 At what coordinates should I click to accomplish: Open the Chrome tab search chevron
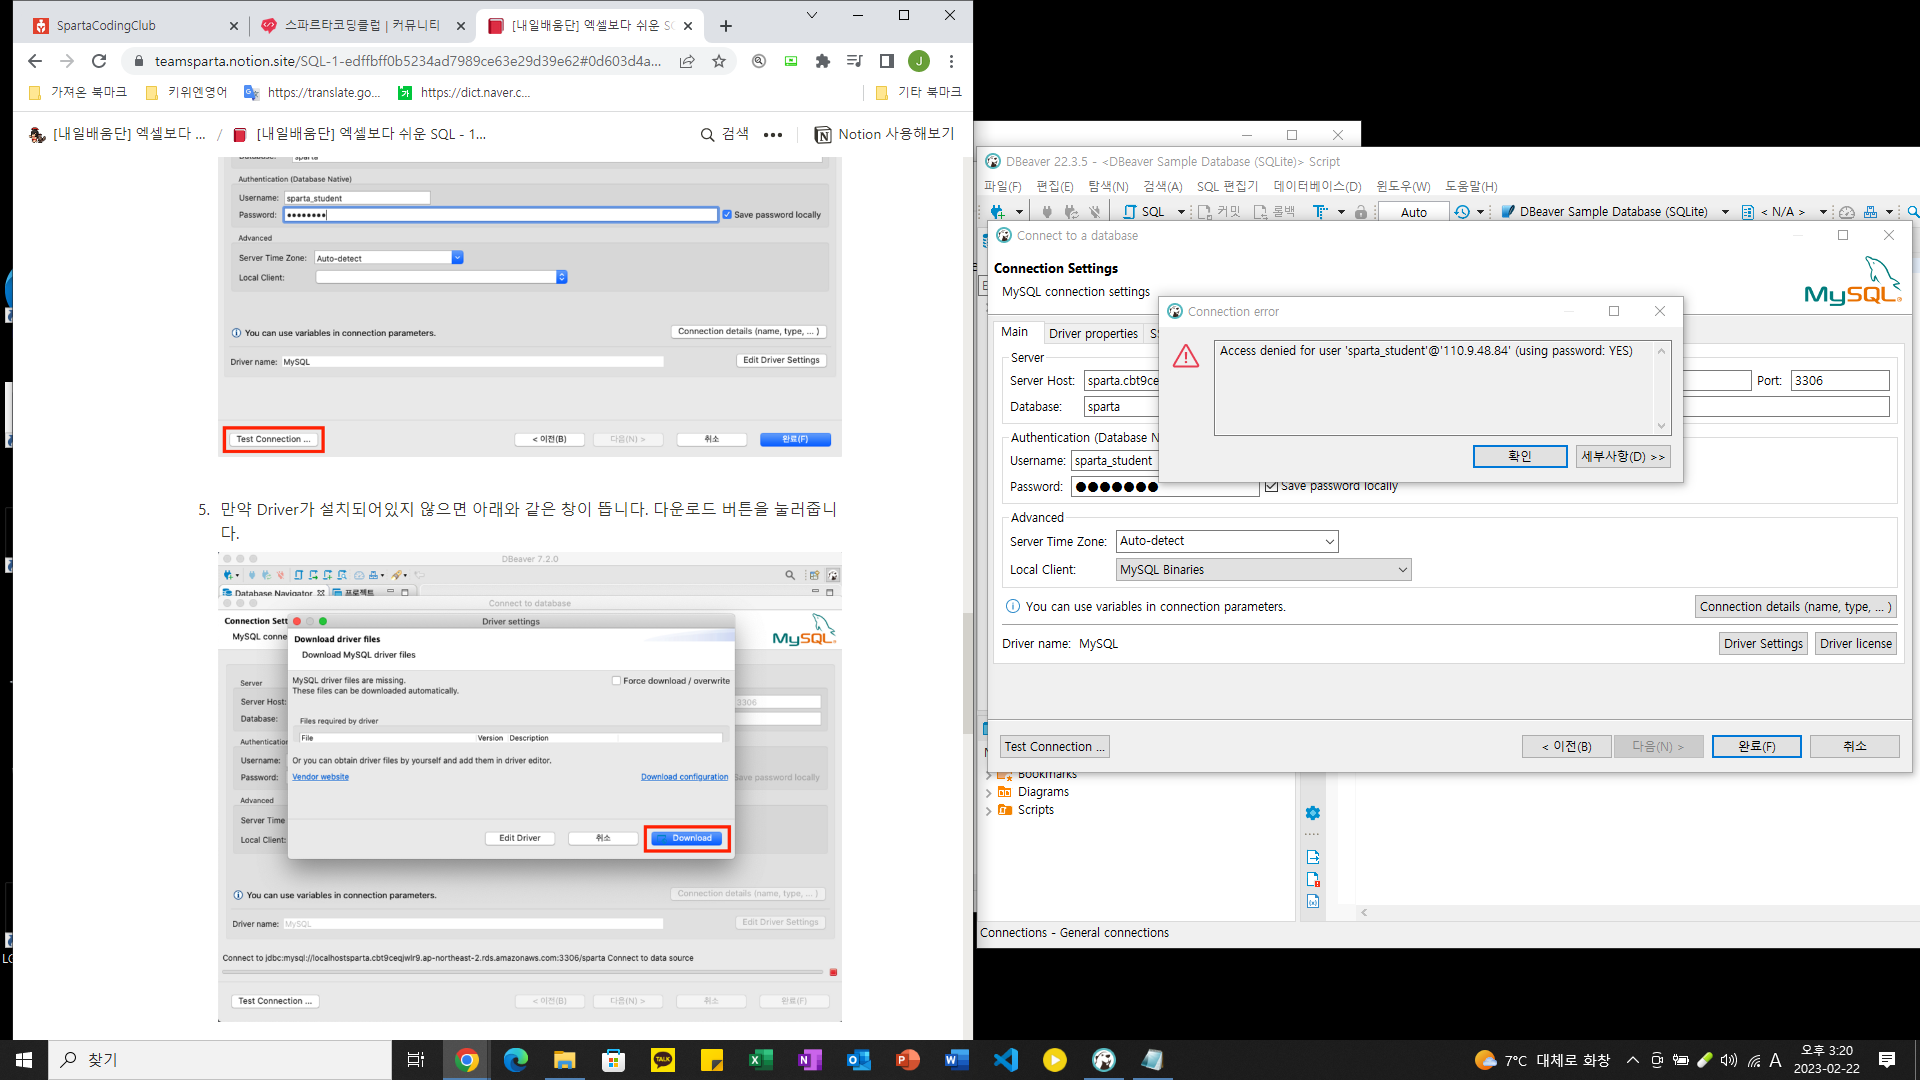pyautogui.click(x=812, y=15)
